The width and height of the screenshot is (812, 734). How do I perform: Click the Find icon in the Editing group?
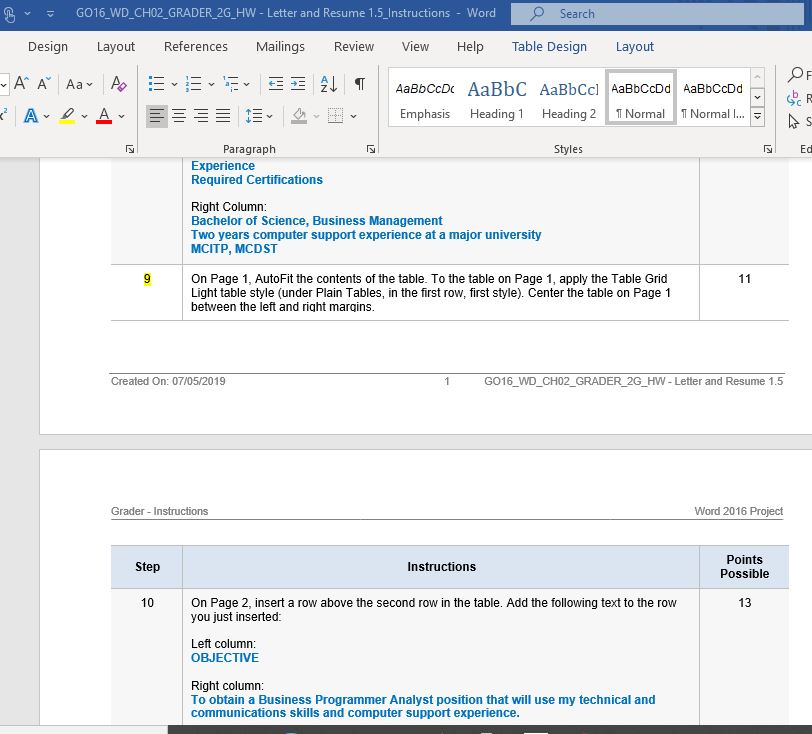pos(796,76)
